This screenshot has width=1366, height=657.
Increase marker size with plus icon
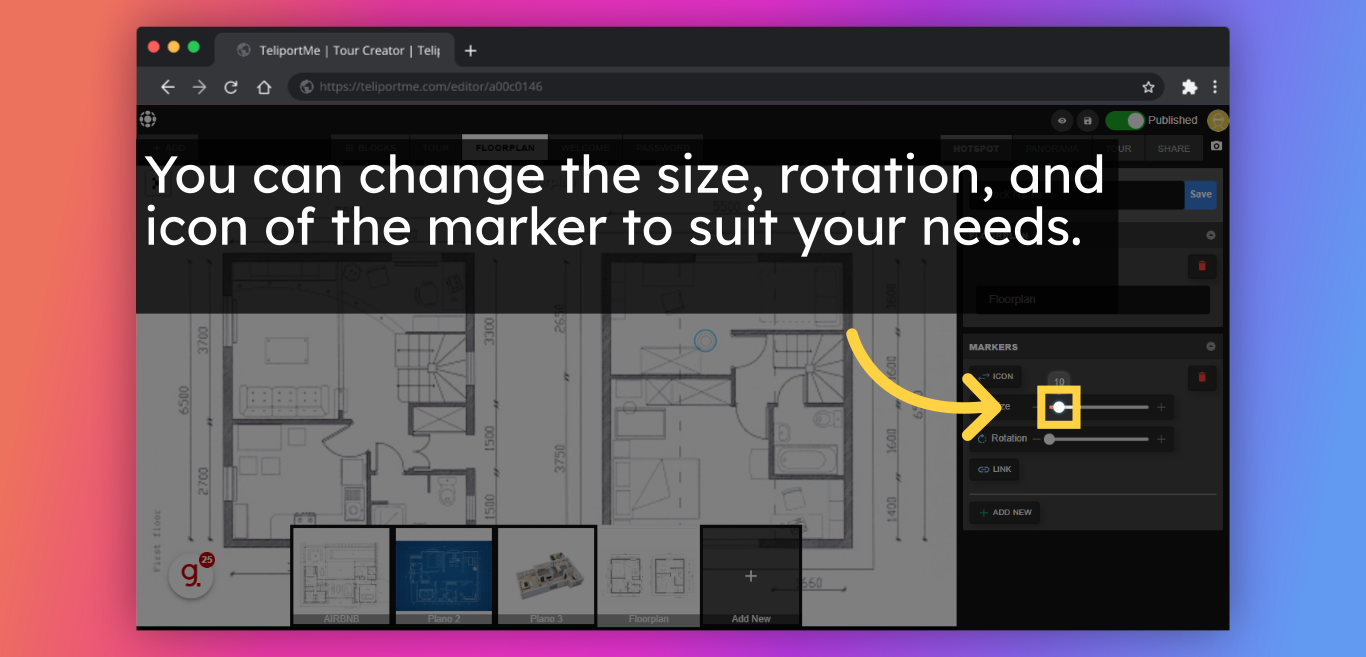point(1161,407)
